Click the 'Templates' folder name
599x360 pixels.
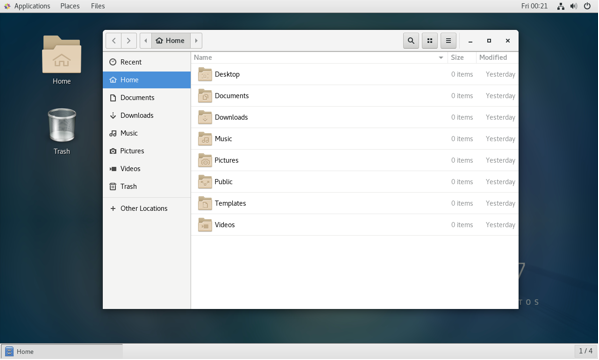tap(230, 203)
